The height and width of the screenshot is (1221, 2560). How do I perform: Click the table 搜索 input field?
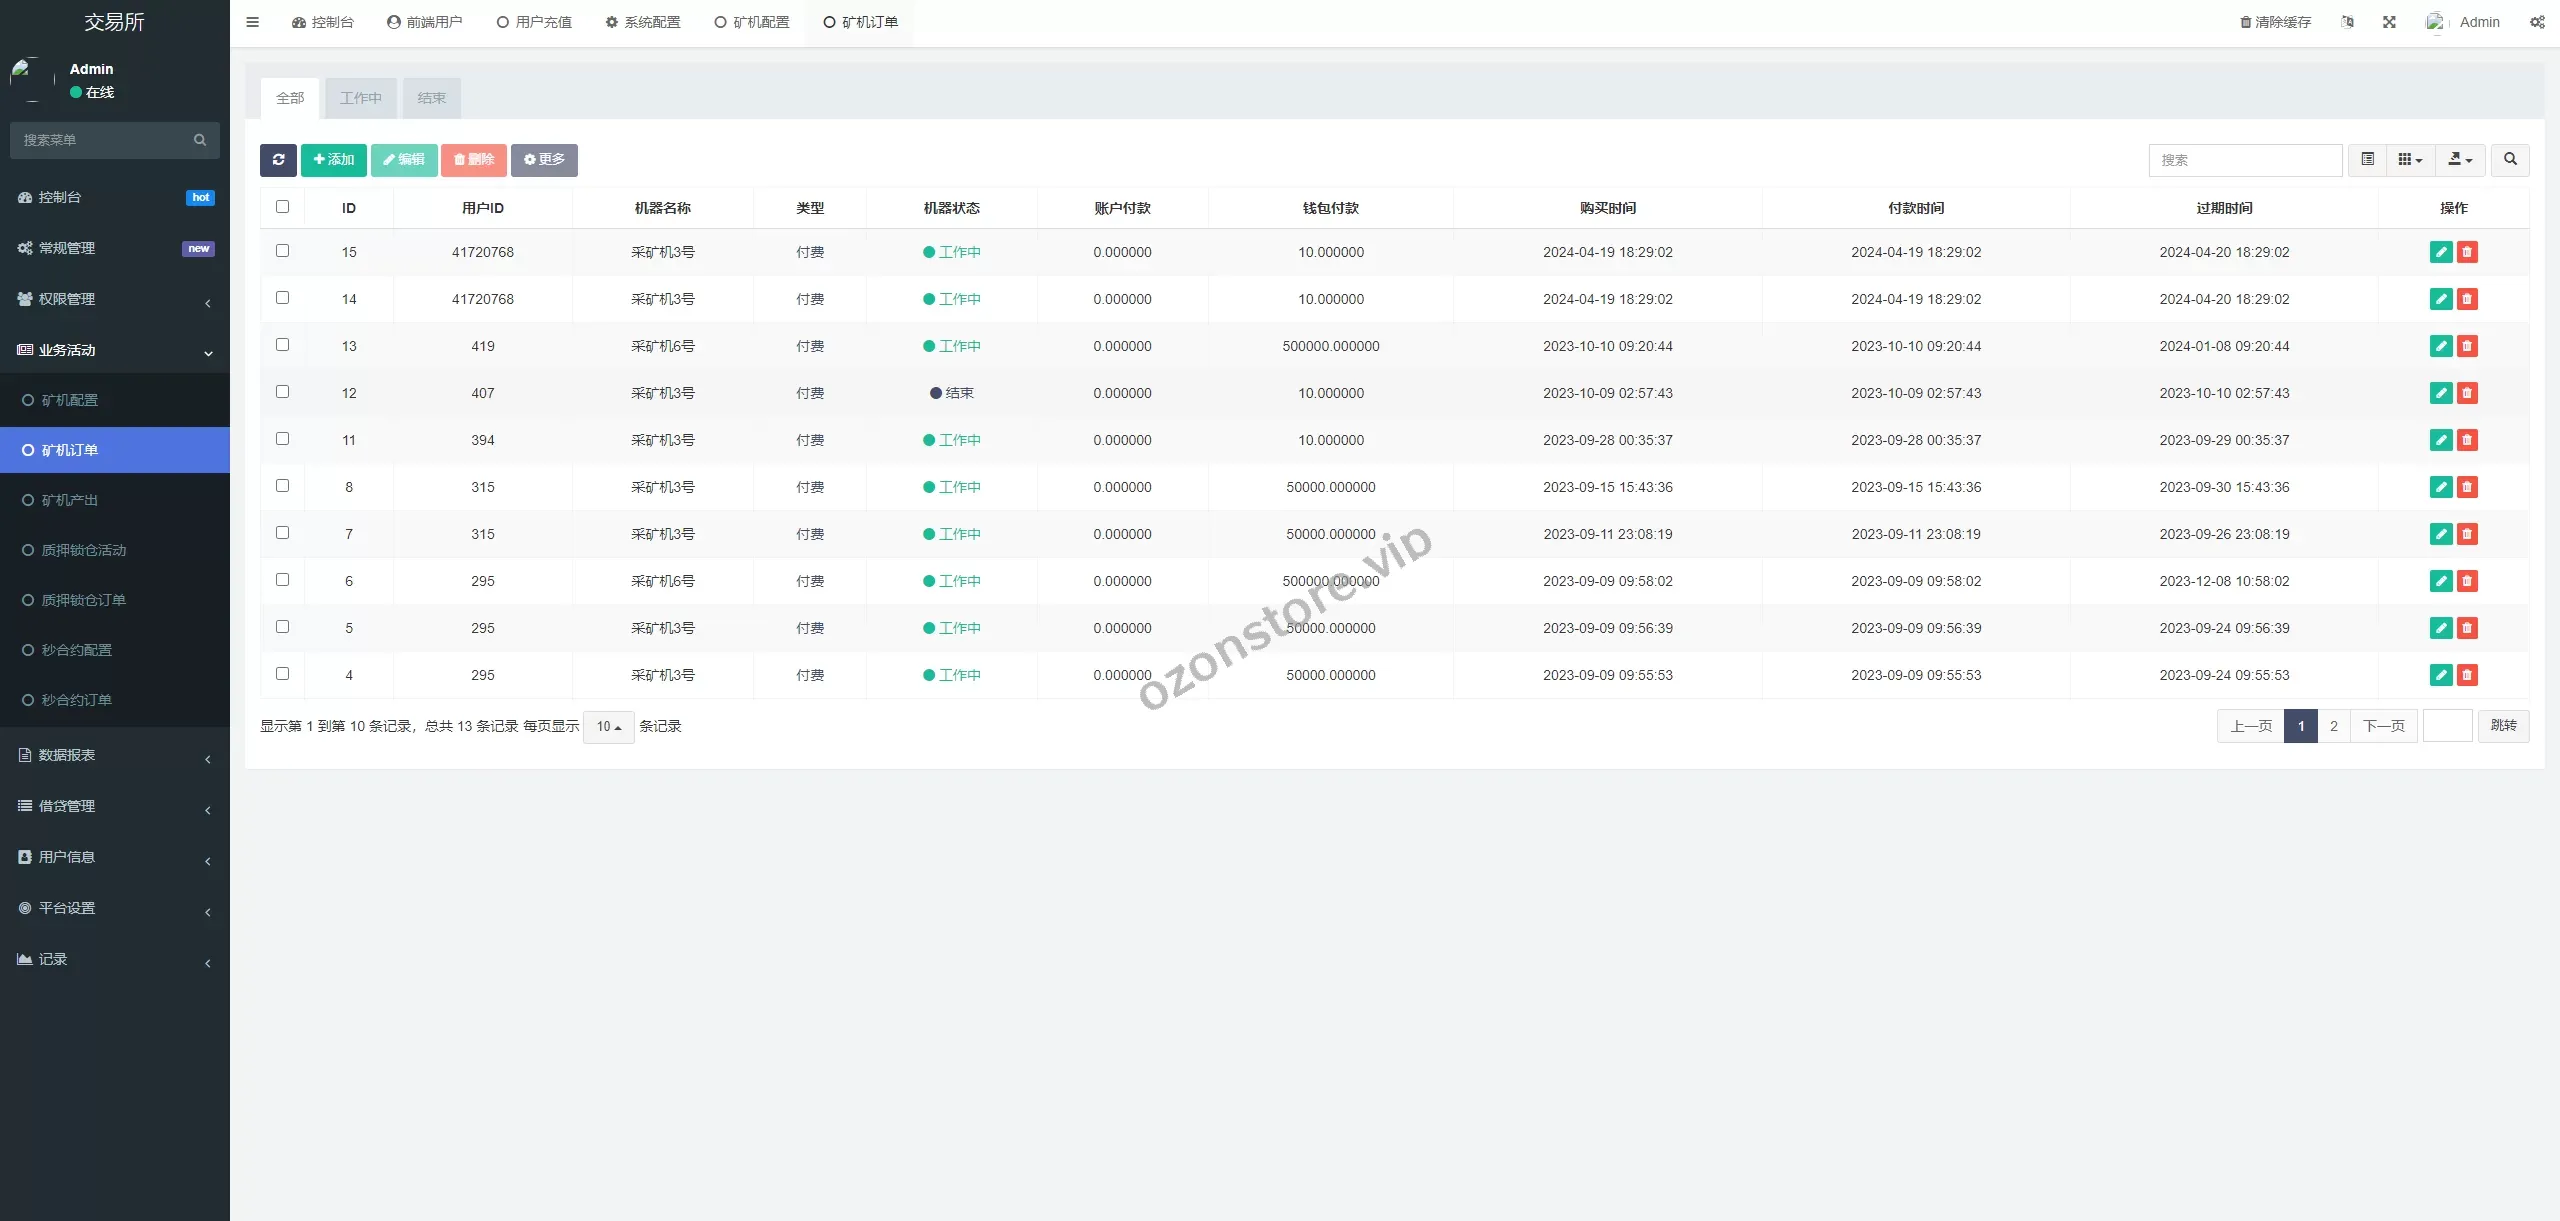click(x=2244, y=160)
